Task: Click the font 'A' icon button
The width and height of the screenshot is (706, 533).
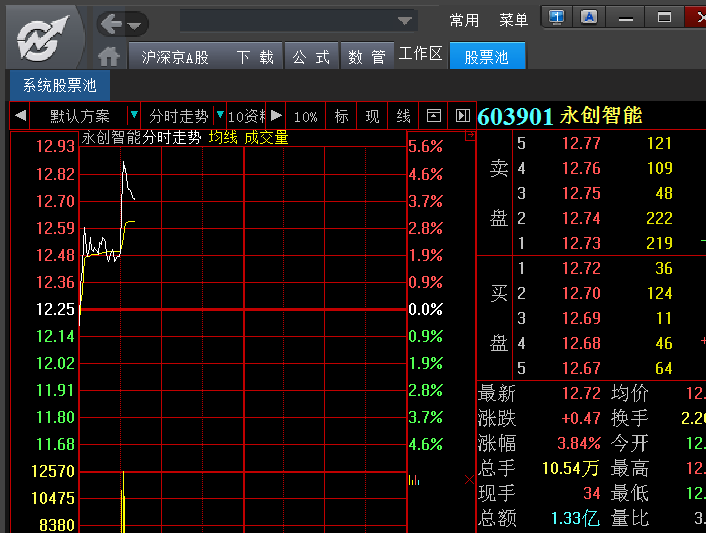Action: coord(590,17)
